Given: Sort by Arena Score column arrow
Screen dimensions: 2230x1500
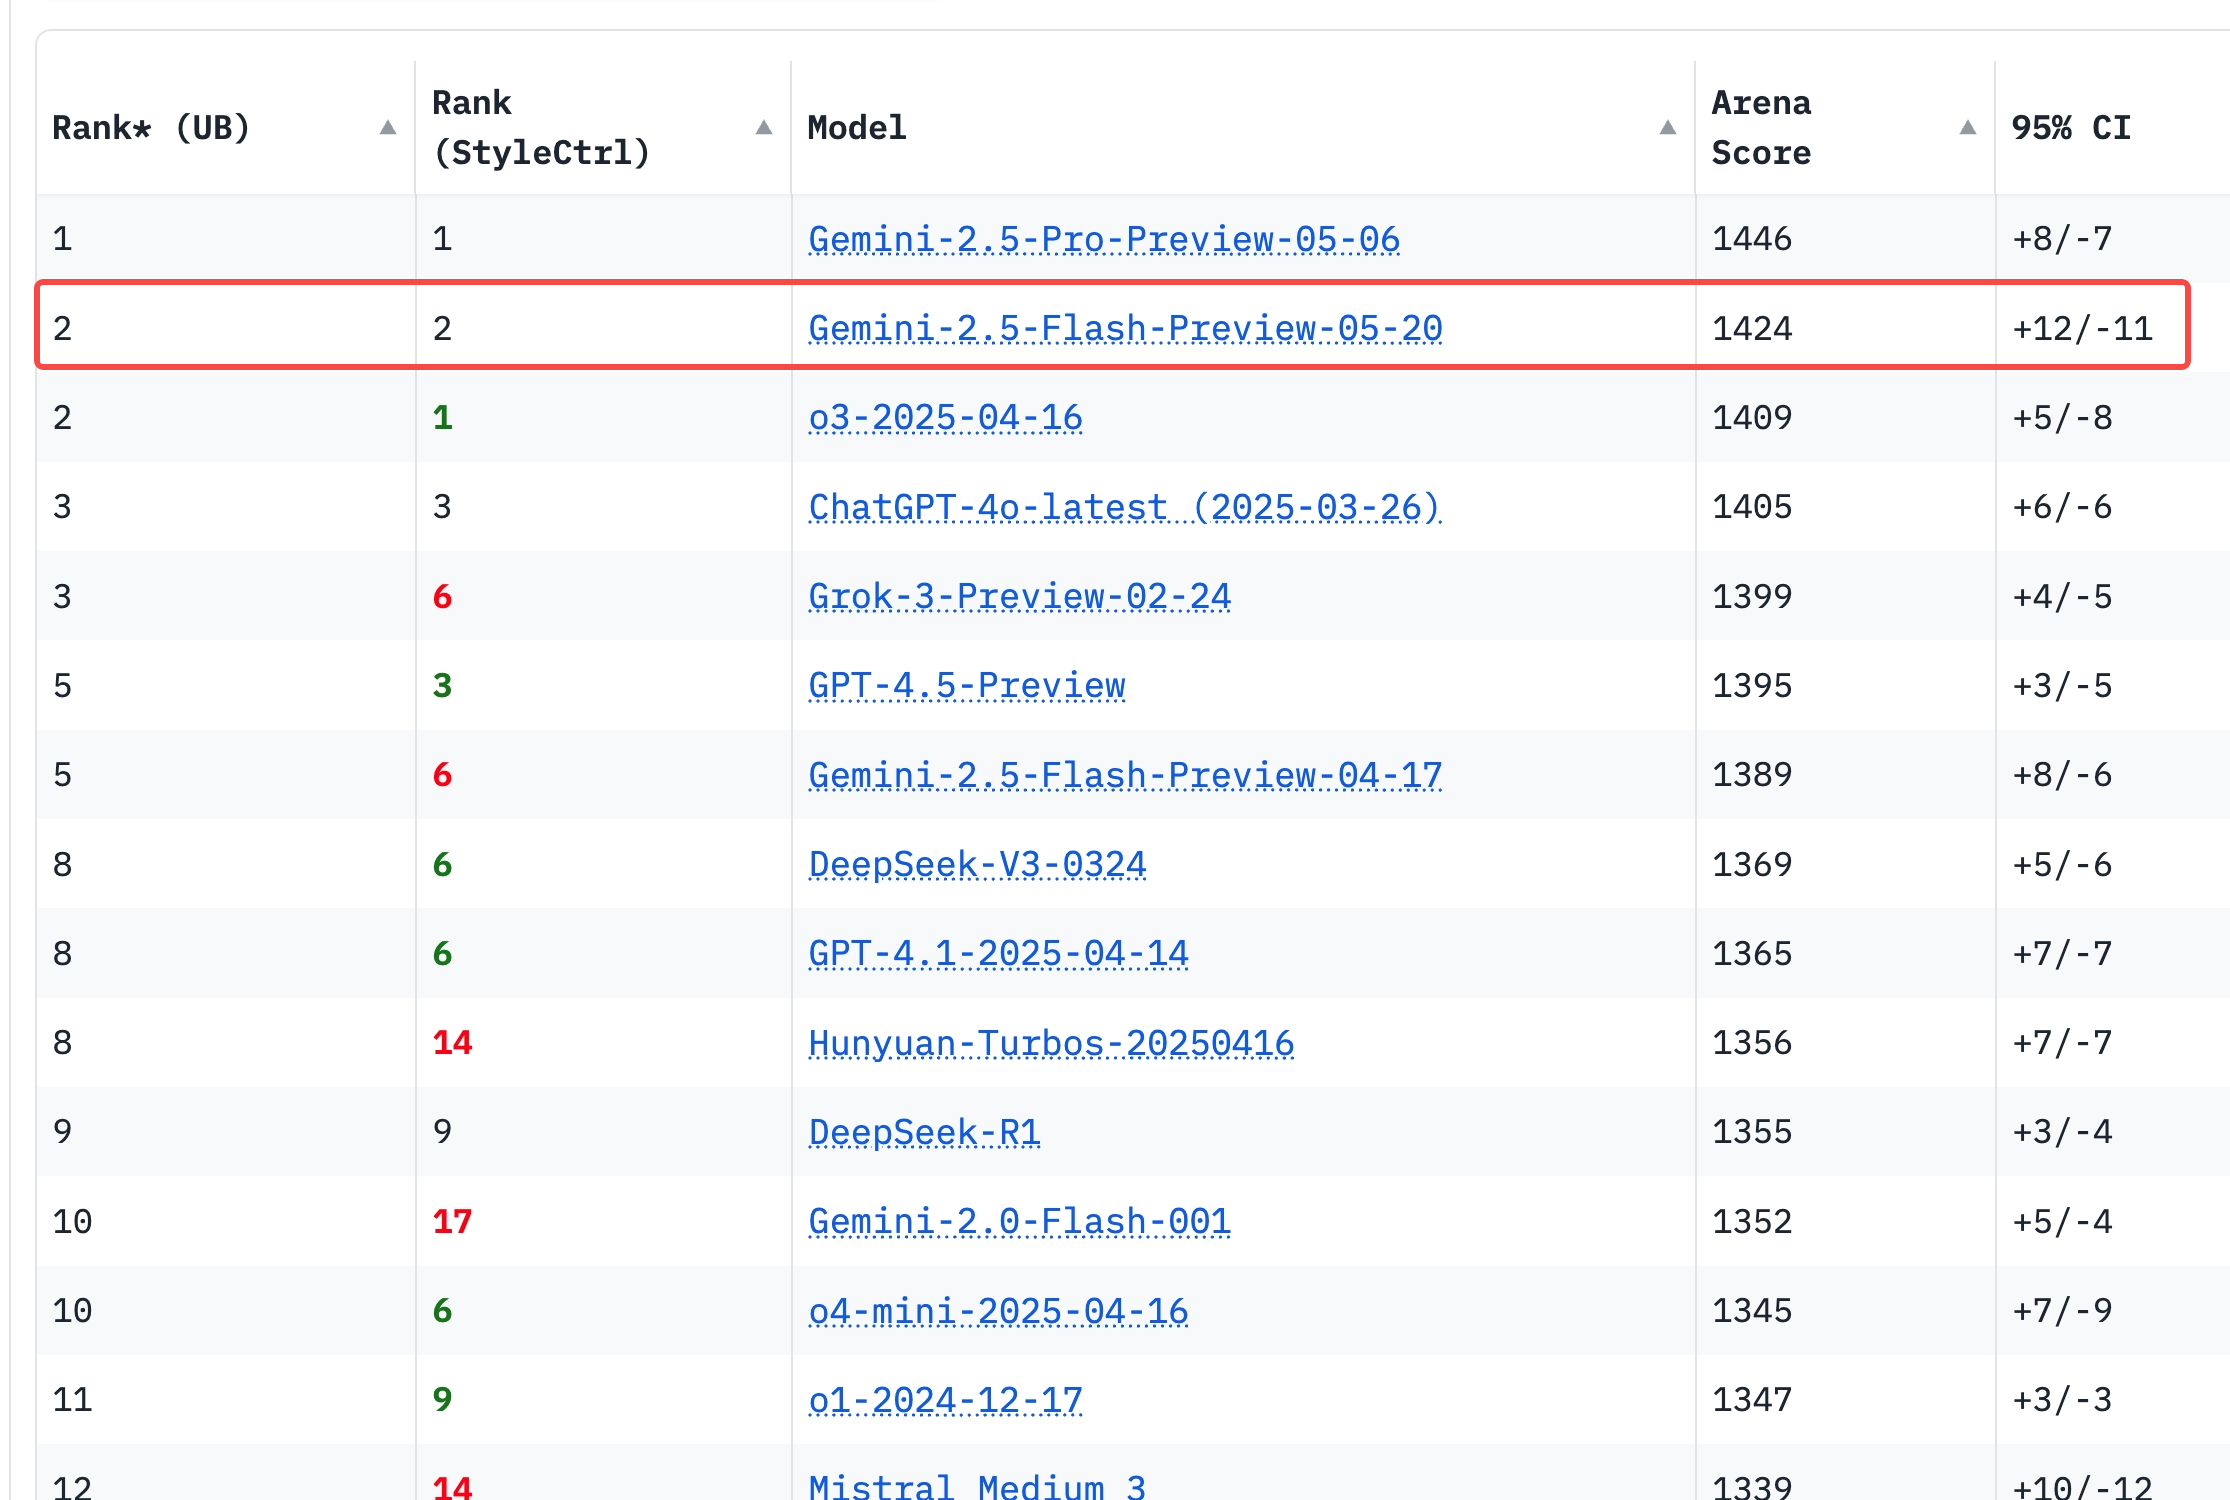Looking at the screenshot, I should [1968, 128].
